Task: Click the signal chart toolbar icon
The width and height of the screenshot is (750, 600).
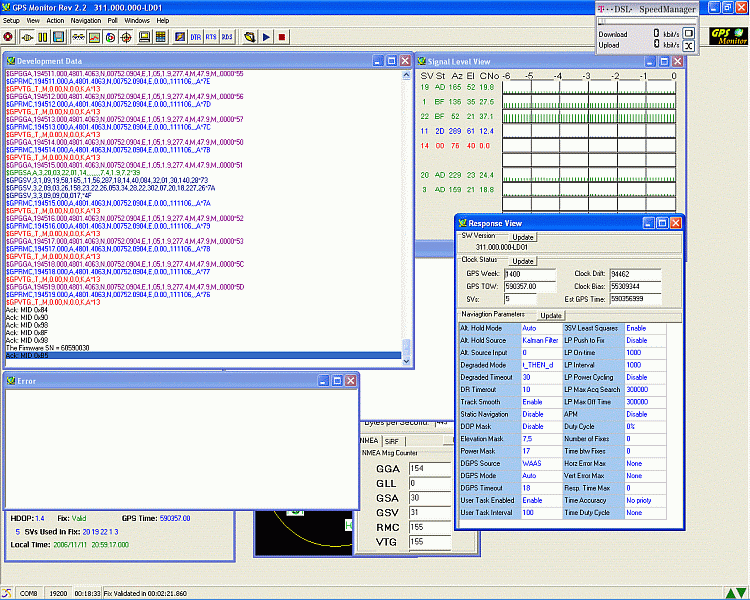Action: click(x=93, y=37)
